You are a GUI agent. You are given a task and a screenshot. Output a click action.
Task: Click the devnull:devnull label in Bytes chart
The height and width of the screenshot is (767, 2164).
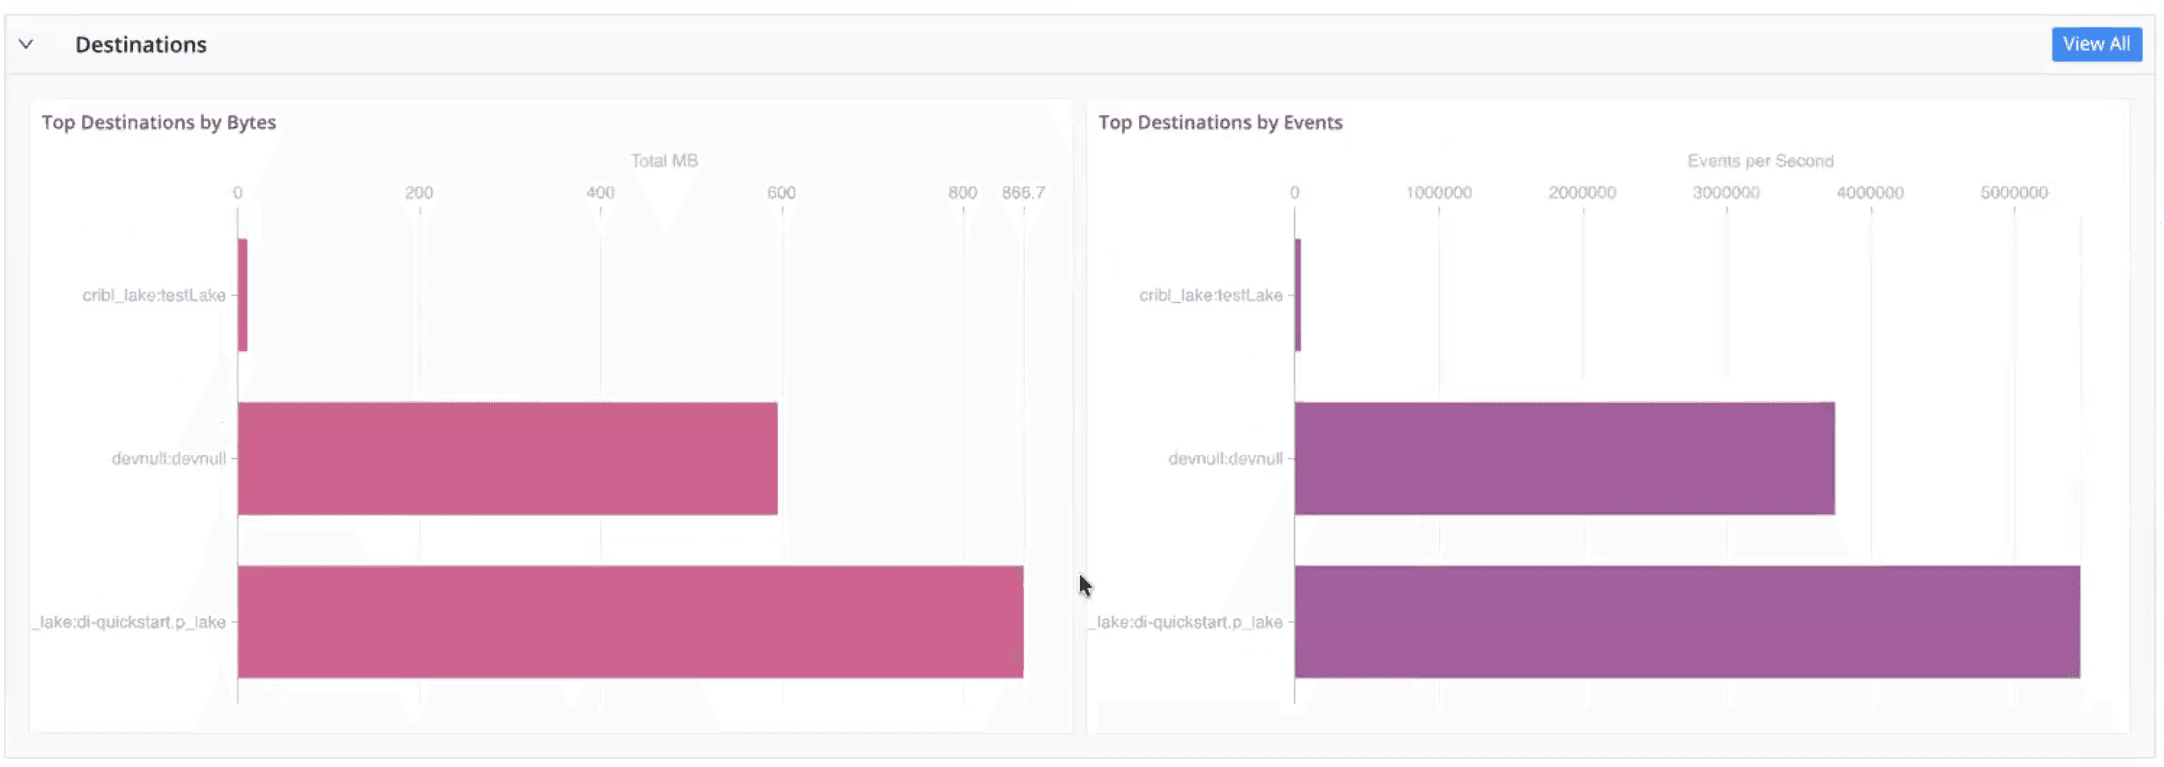point(168,458)
